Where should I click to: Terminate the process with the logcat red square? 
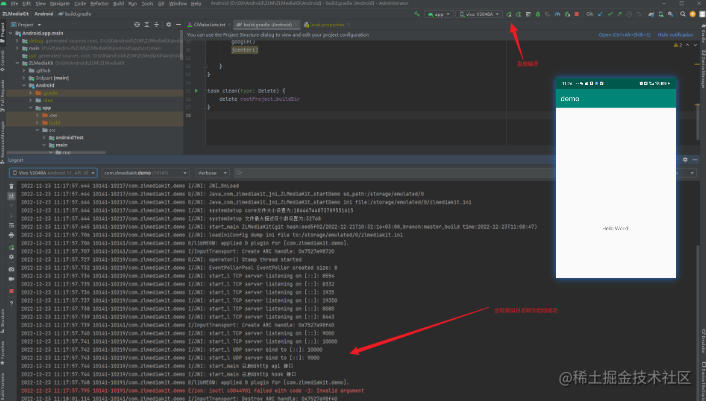tap(12, 291)
